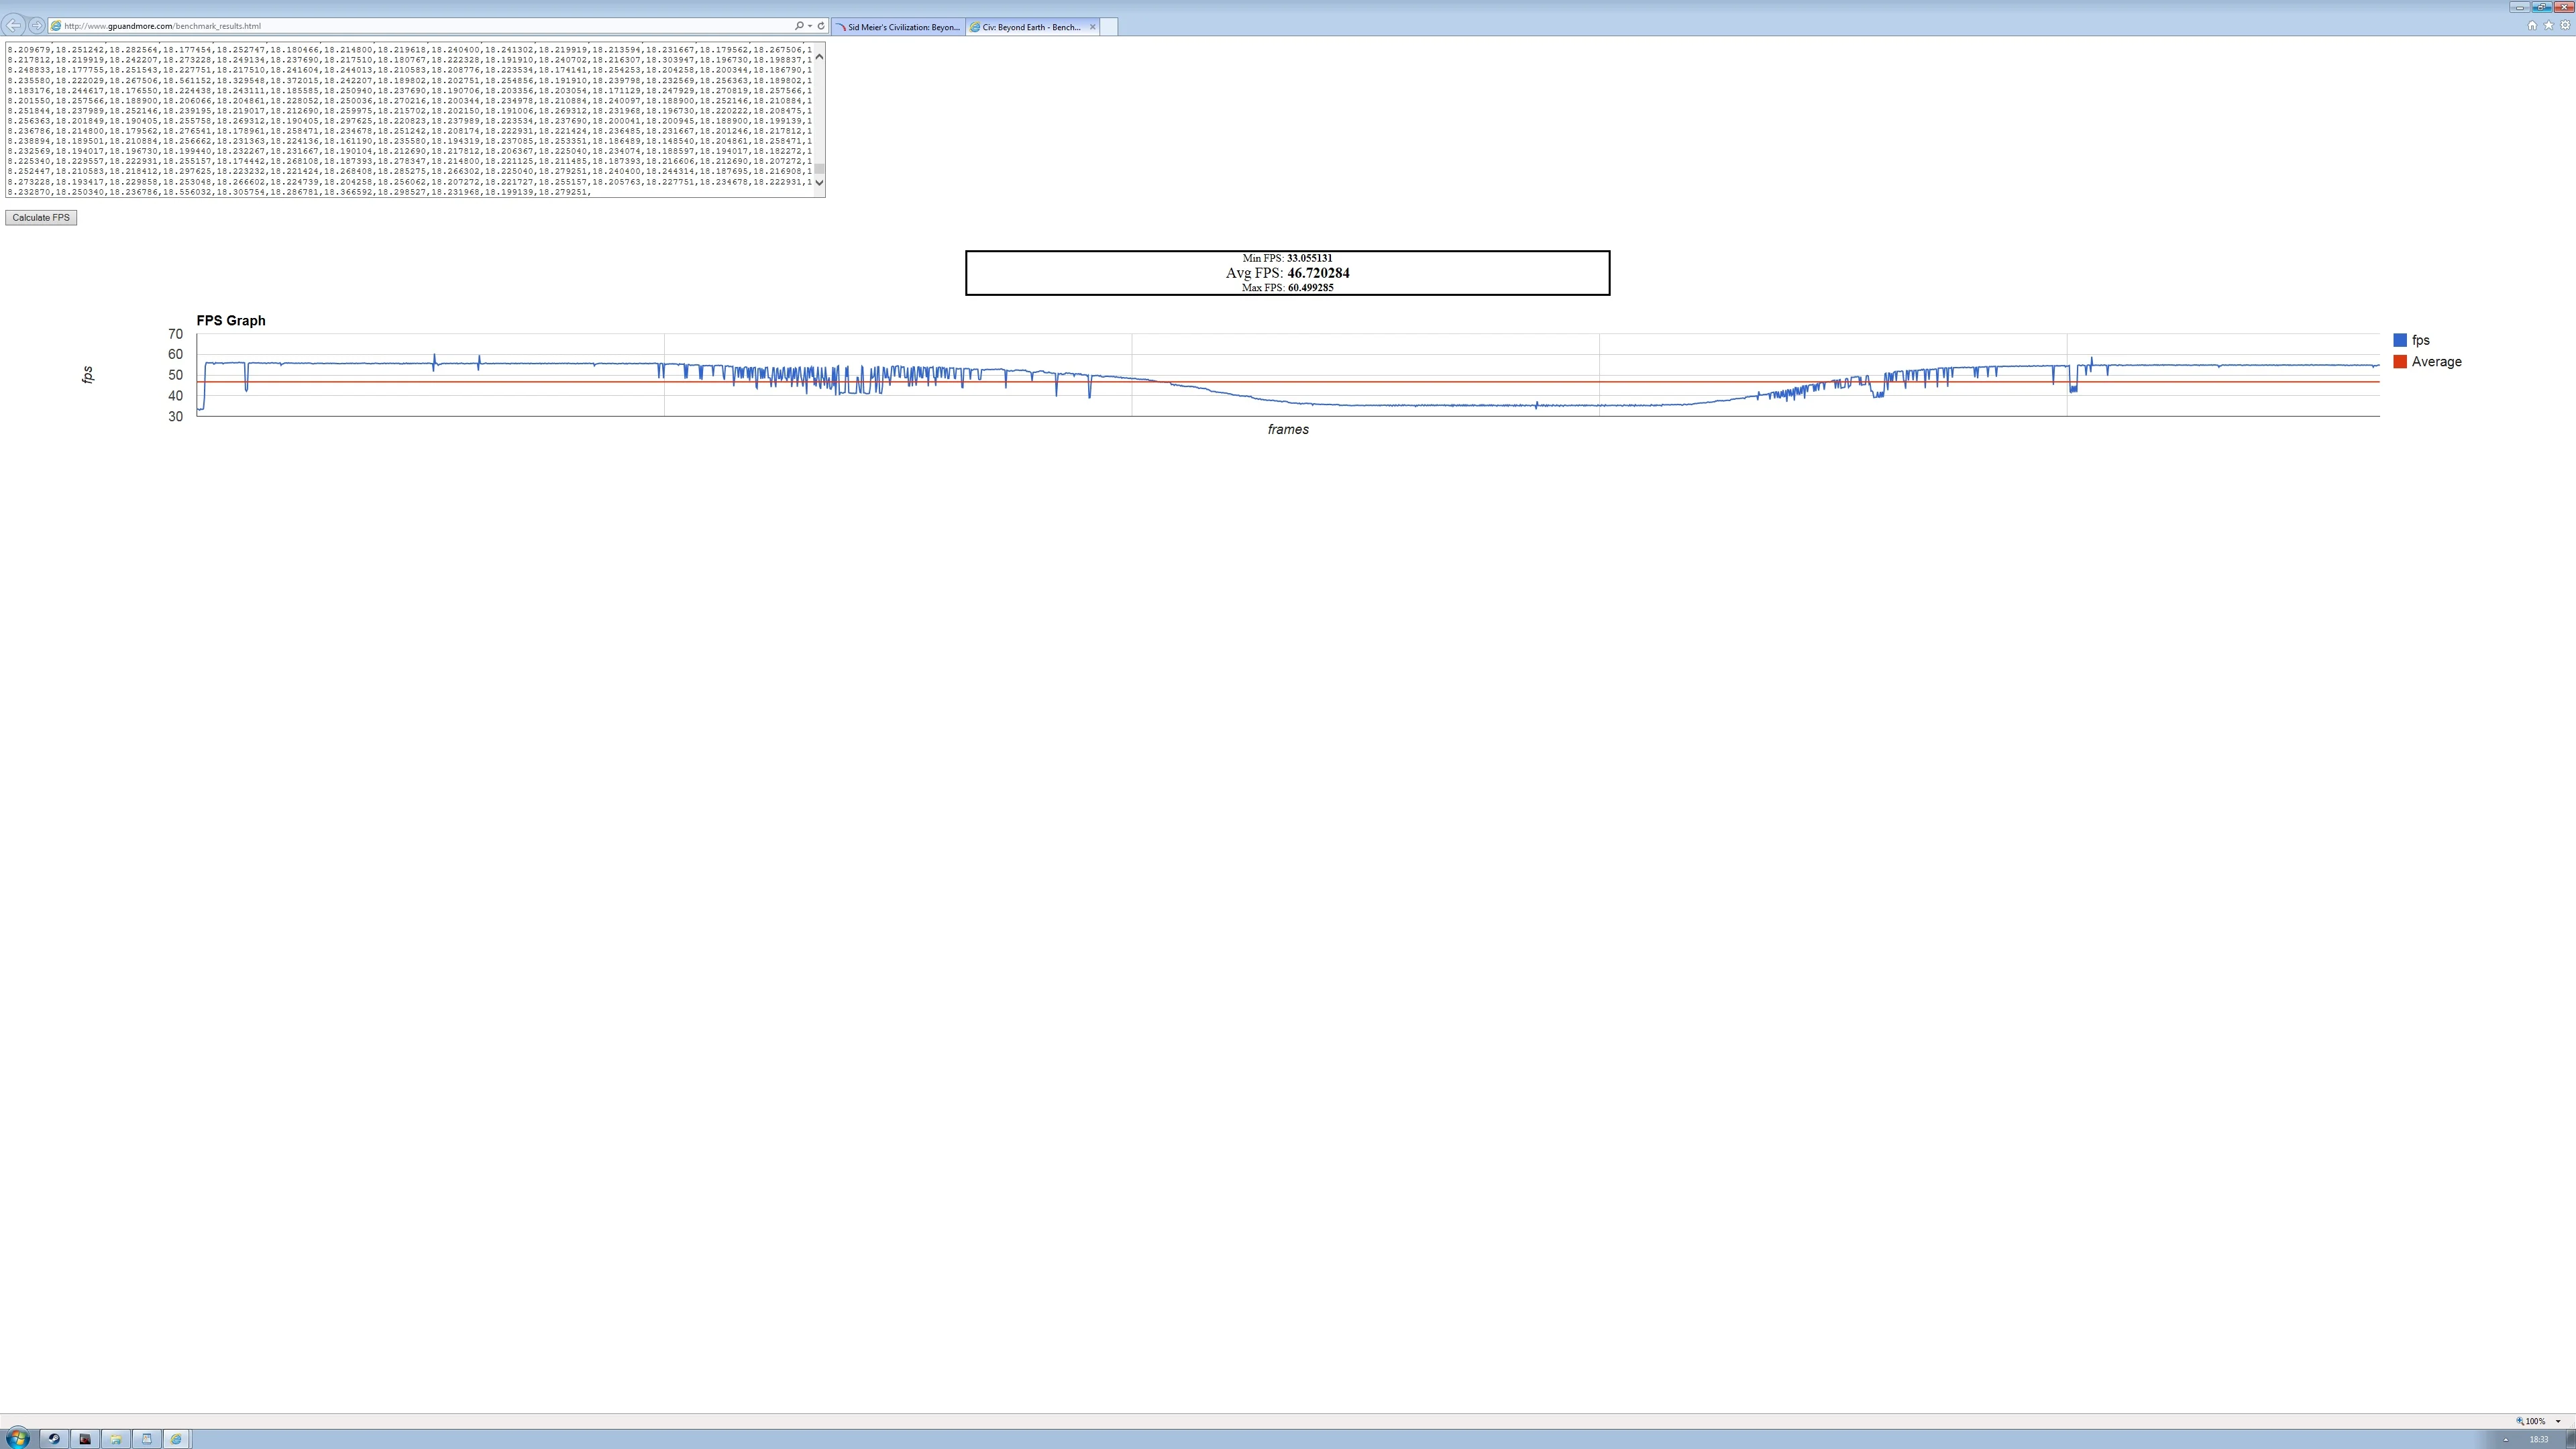Open the Favorites star icon

(x=2548, y=26)
